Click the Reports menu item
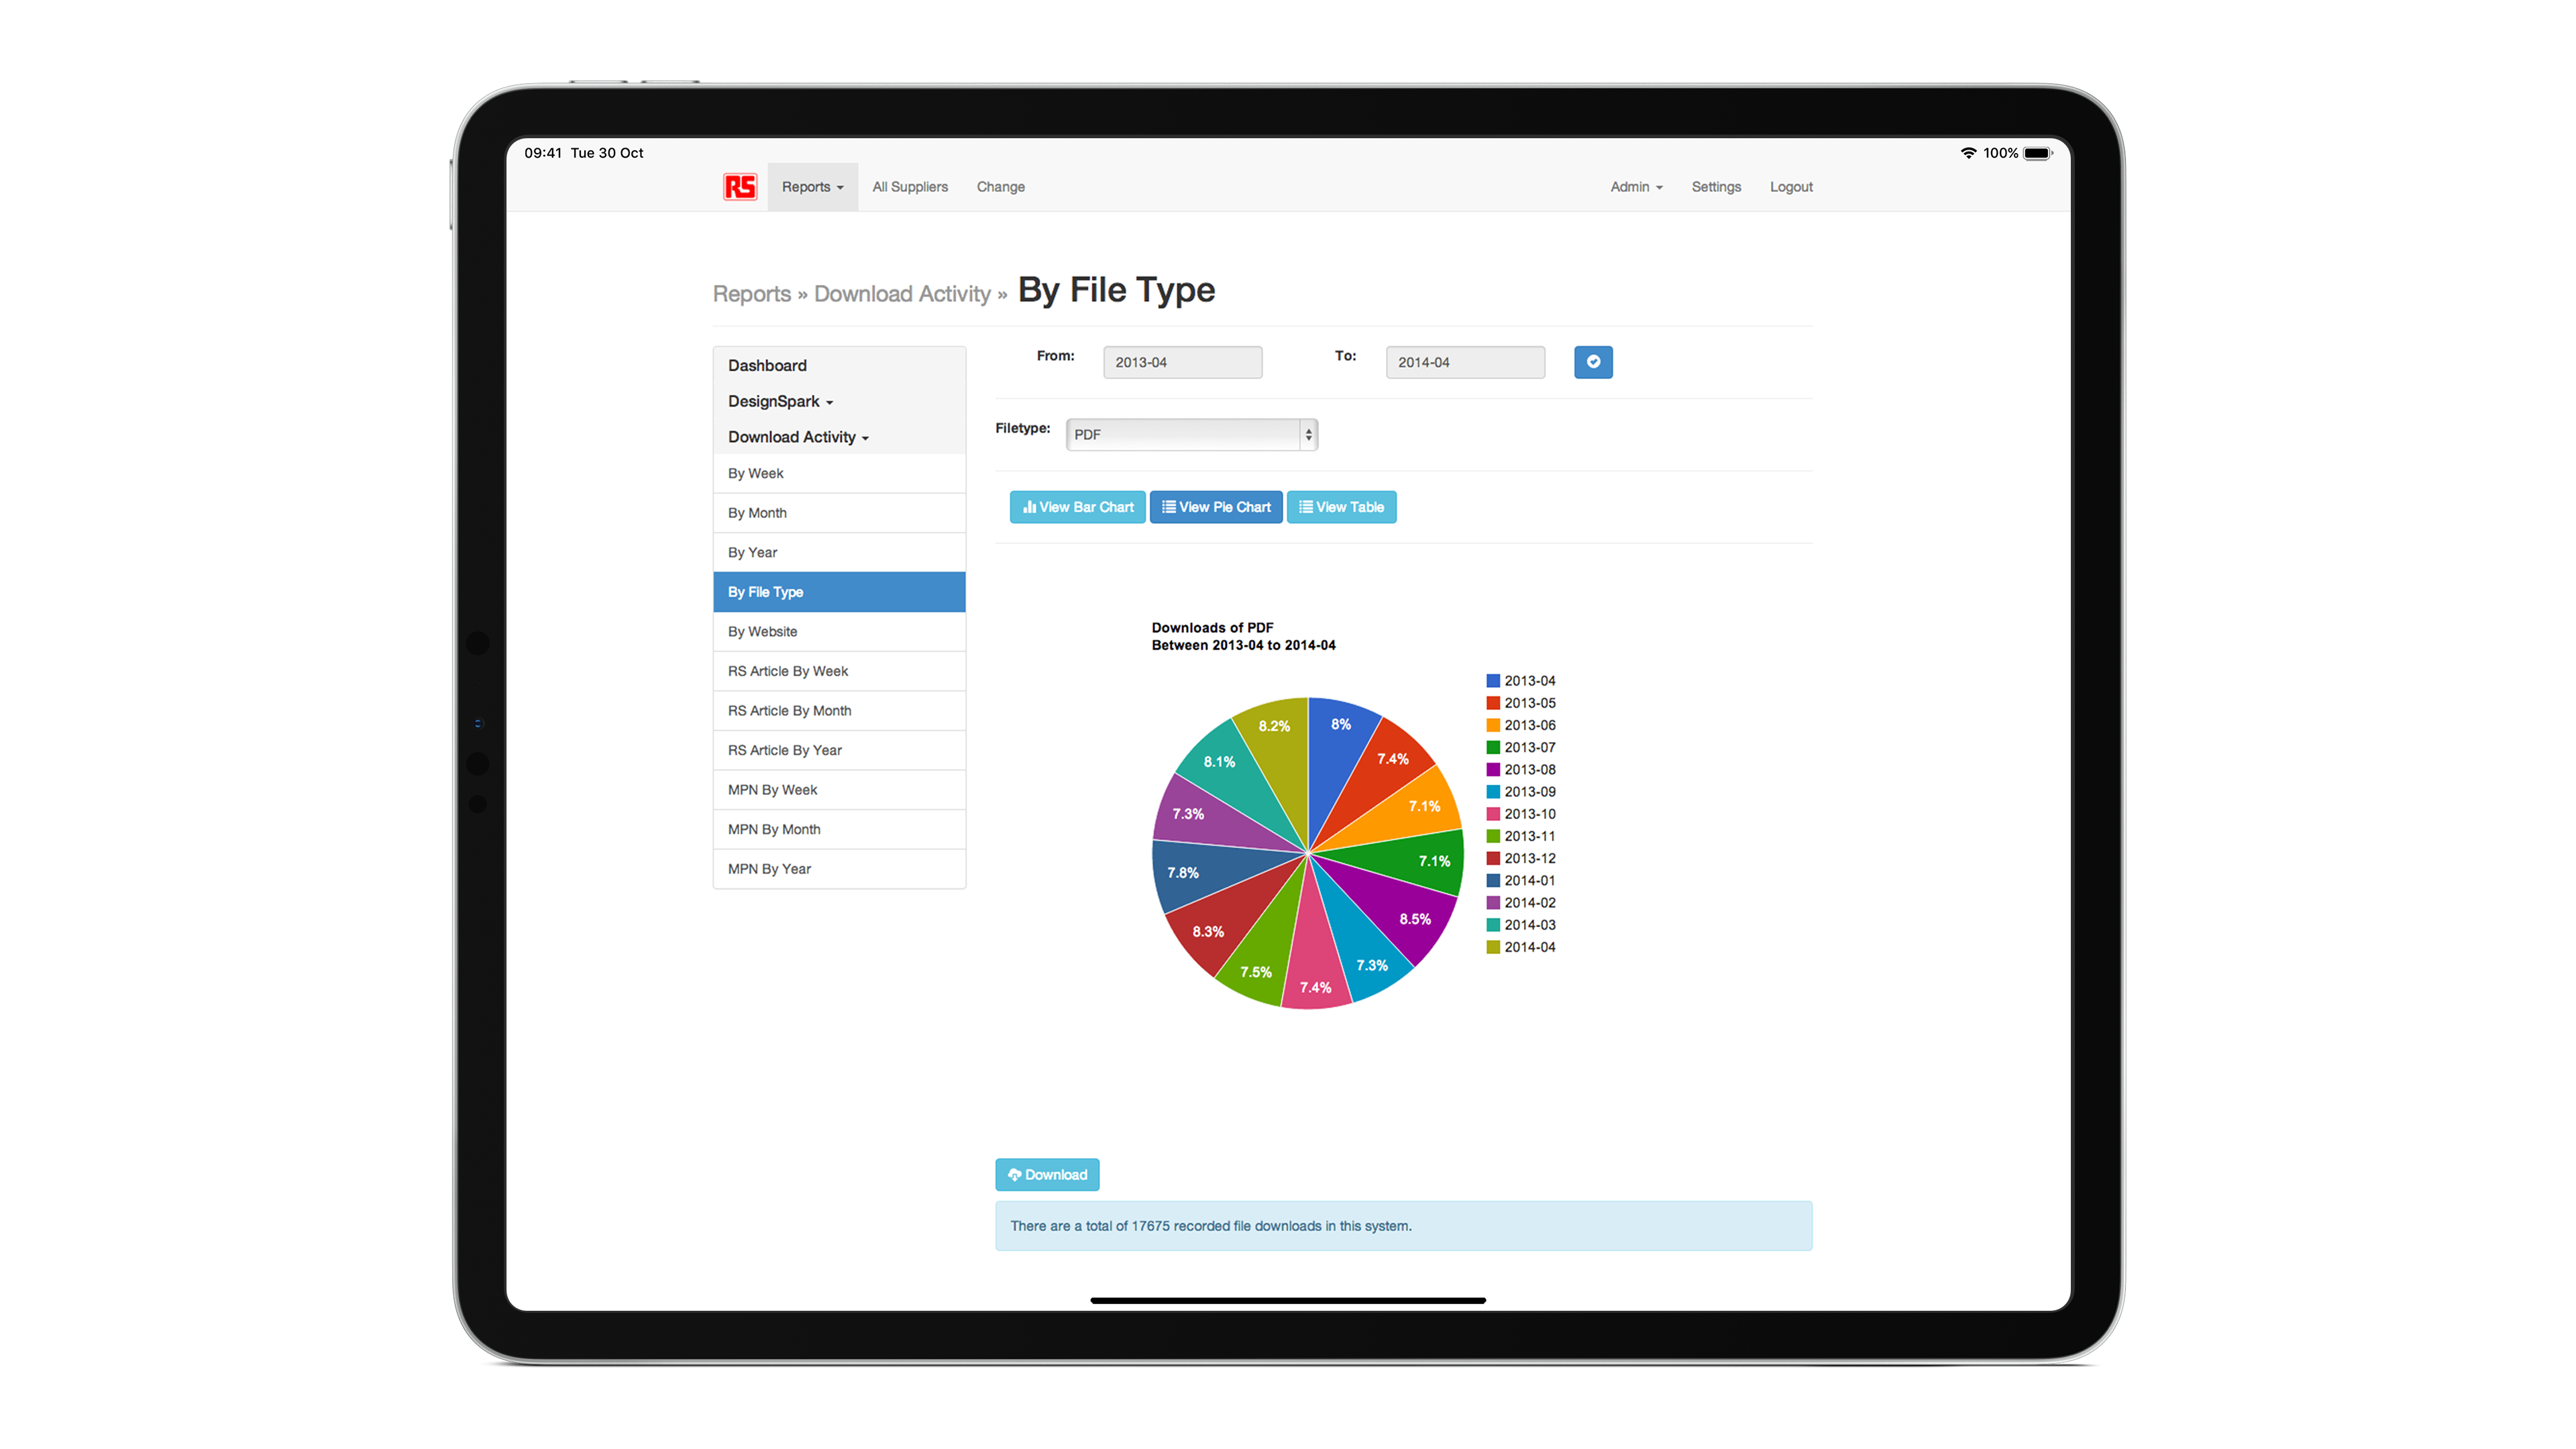The height and width of the screenshot is (1449, 2576). coord(810,186)
